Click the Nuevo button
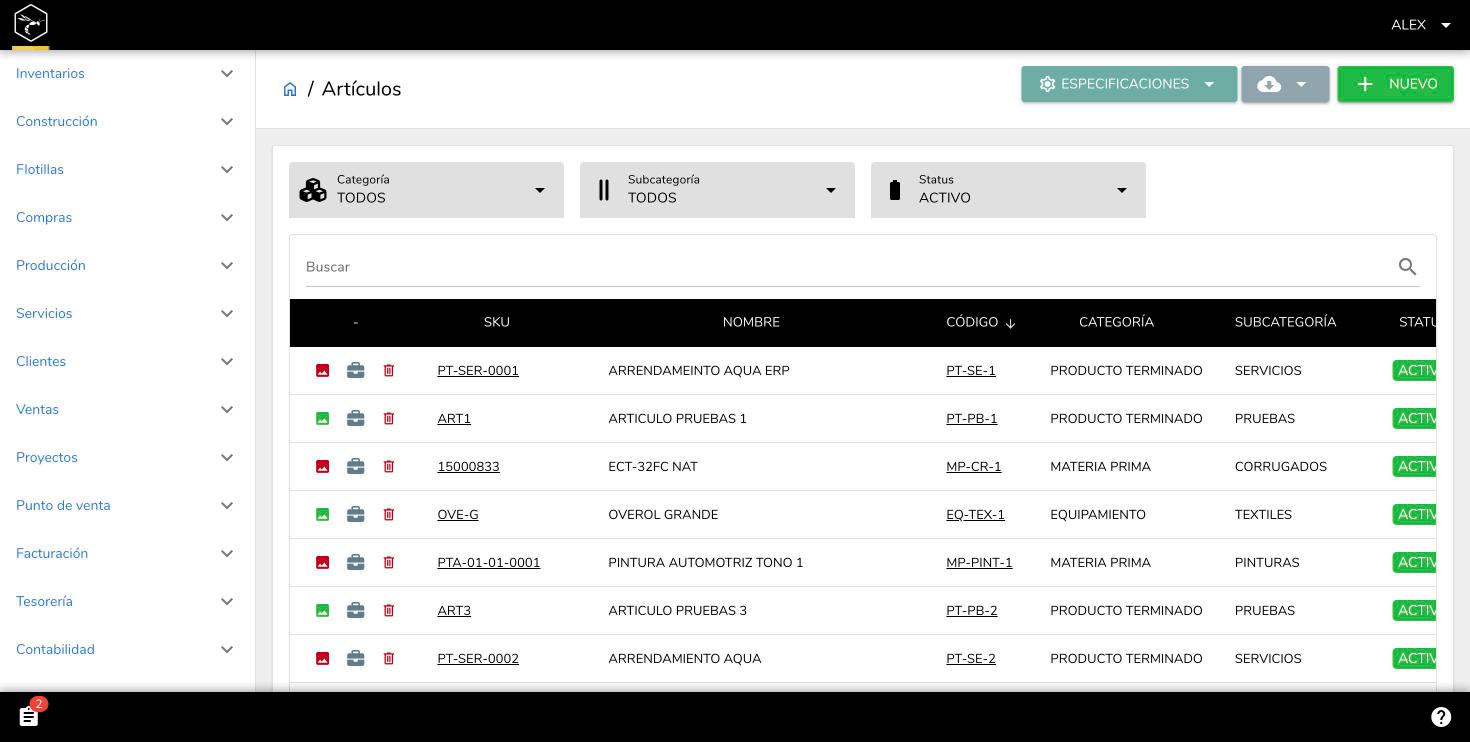 click(1395, 84)
